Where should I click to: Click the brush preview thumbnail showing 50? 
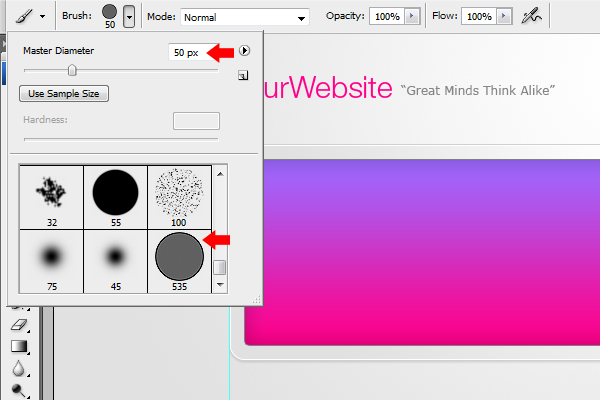tap(109, 16)
